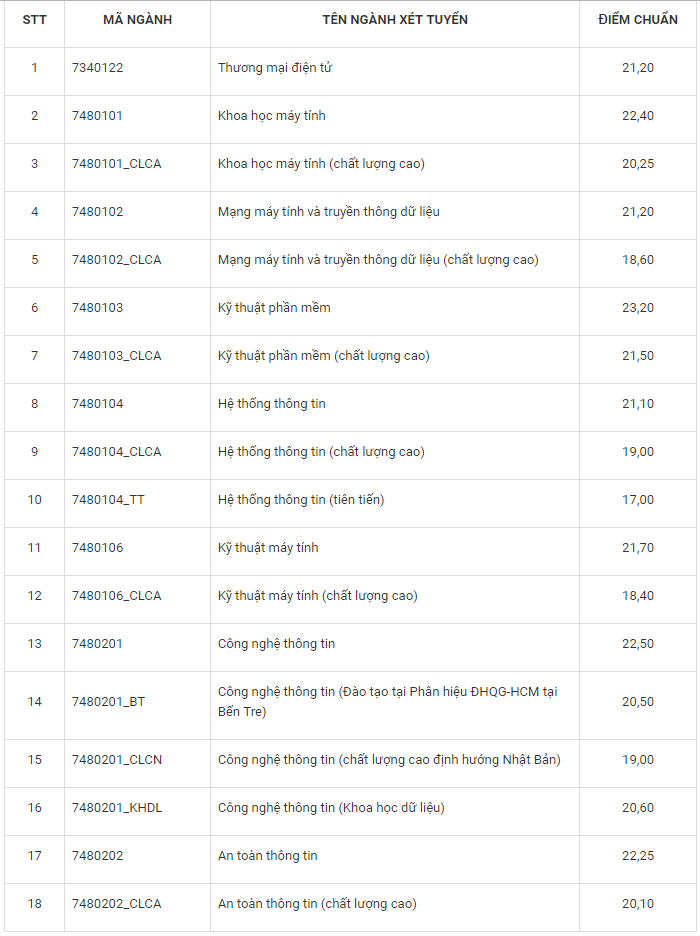Select code cell 7480101_CLCA

point(116,164)
